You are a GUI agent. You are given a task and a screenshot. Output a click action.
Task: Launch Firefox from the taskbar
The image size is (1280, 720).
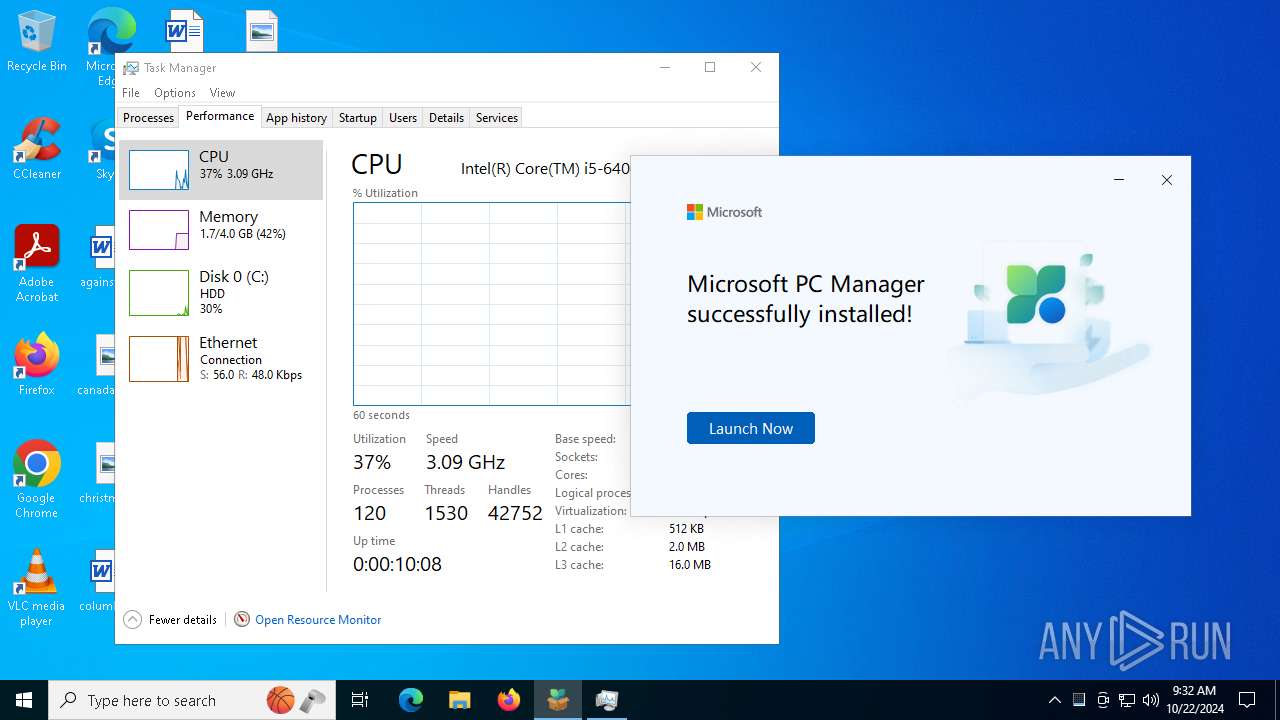point(509,700)
